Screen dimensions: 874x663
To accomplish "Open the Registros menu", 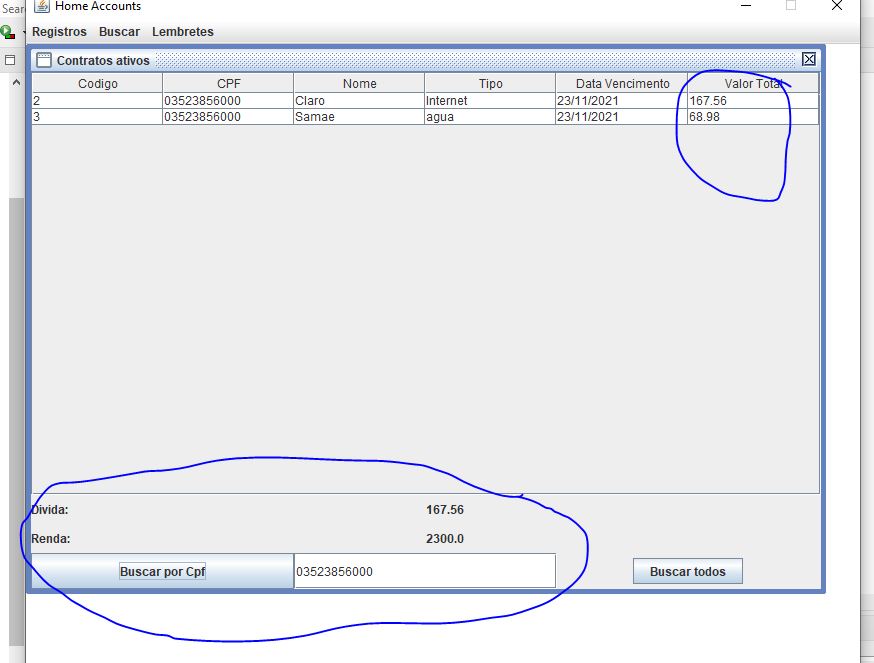I will [x=59, y=32].
